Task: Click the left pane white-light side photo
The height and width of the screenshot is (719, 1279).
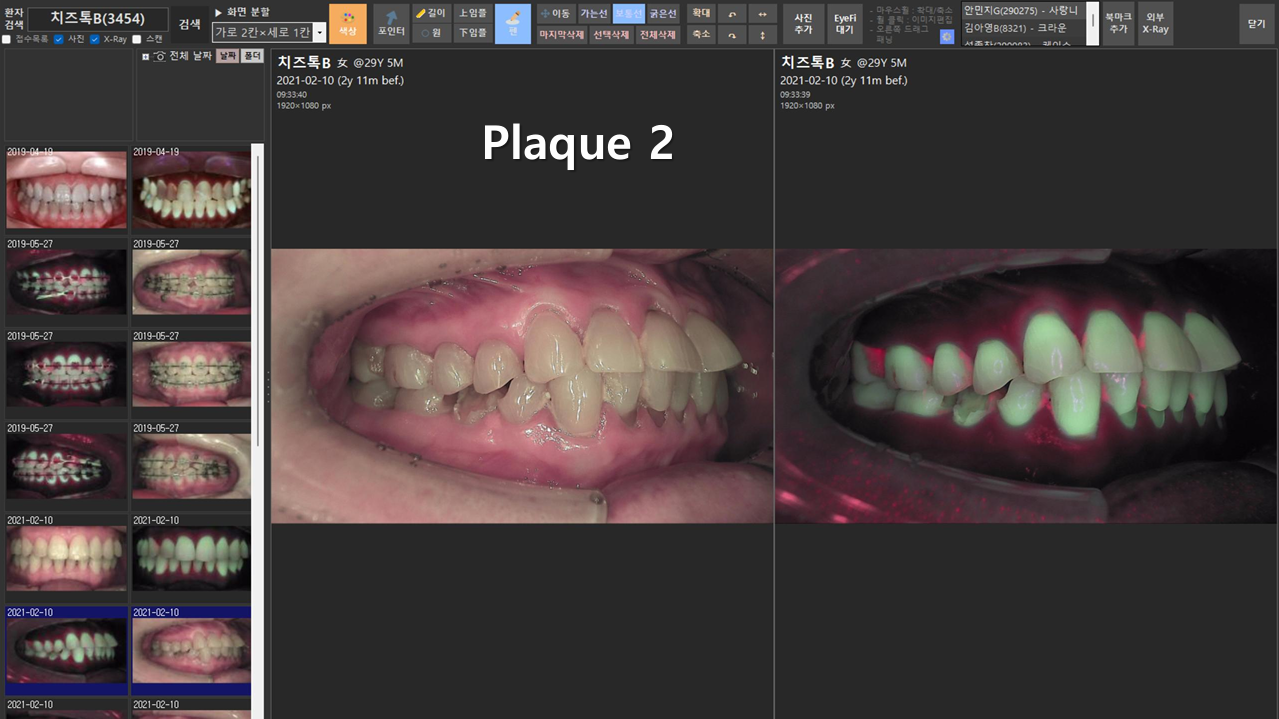Action: coord(522,386)
